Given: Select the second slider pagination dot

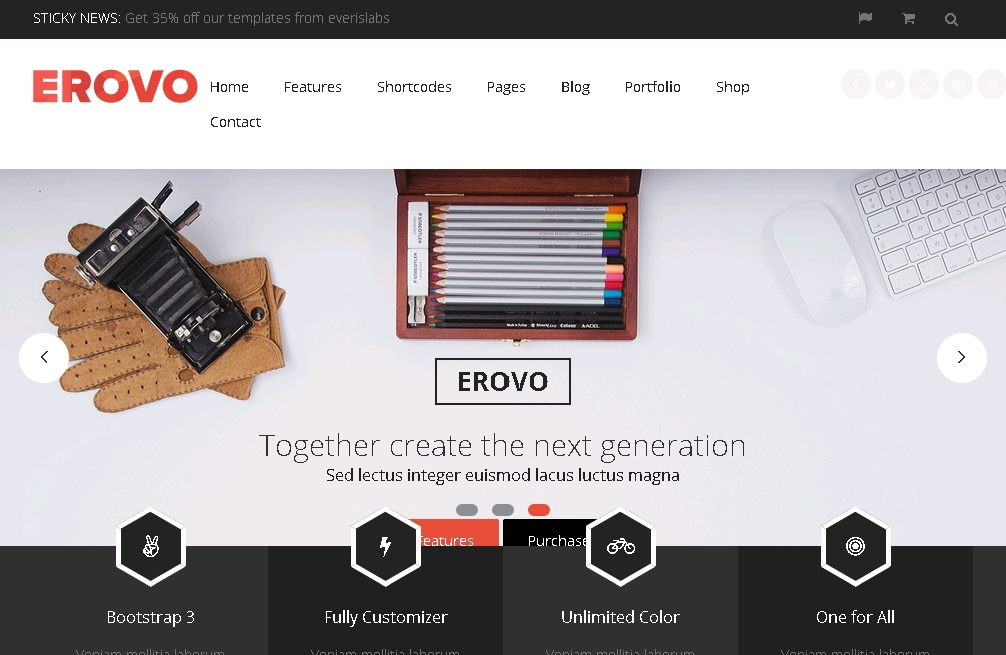Looking at the screenshot, I should click(x=502, y=510).
